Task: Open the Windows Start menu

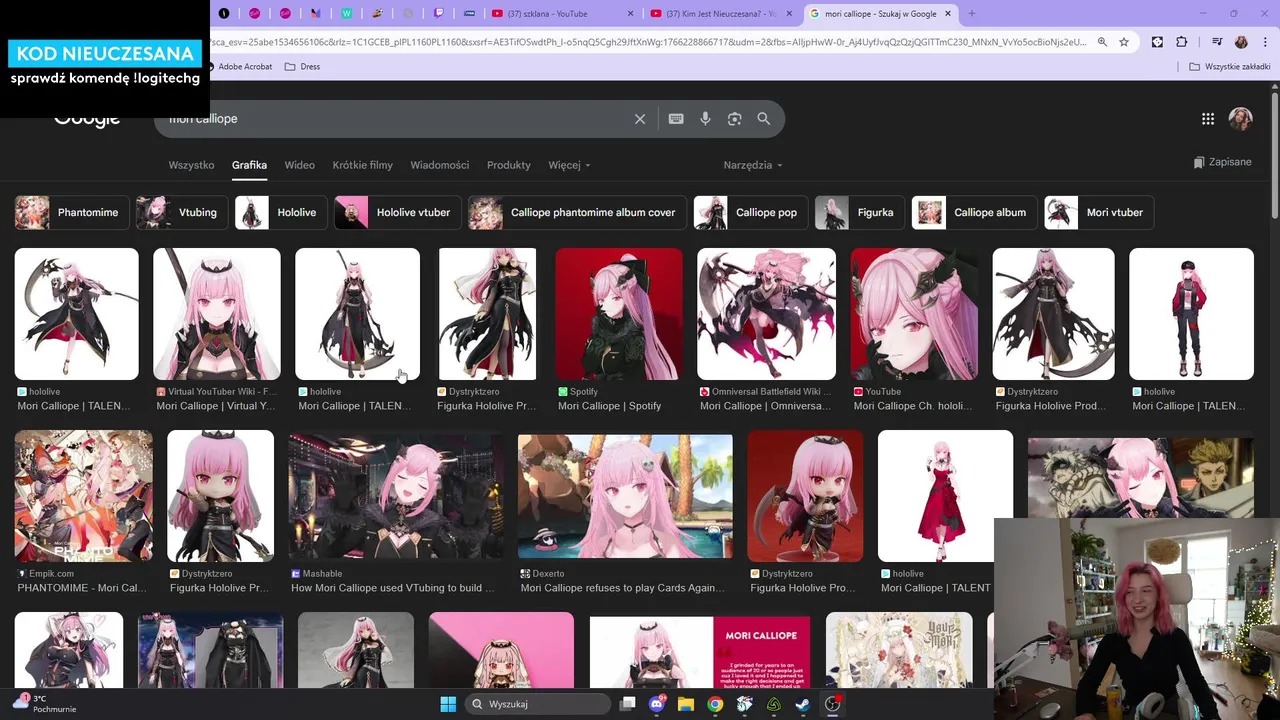Action: coord(448,704)
